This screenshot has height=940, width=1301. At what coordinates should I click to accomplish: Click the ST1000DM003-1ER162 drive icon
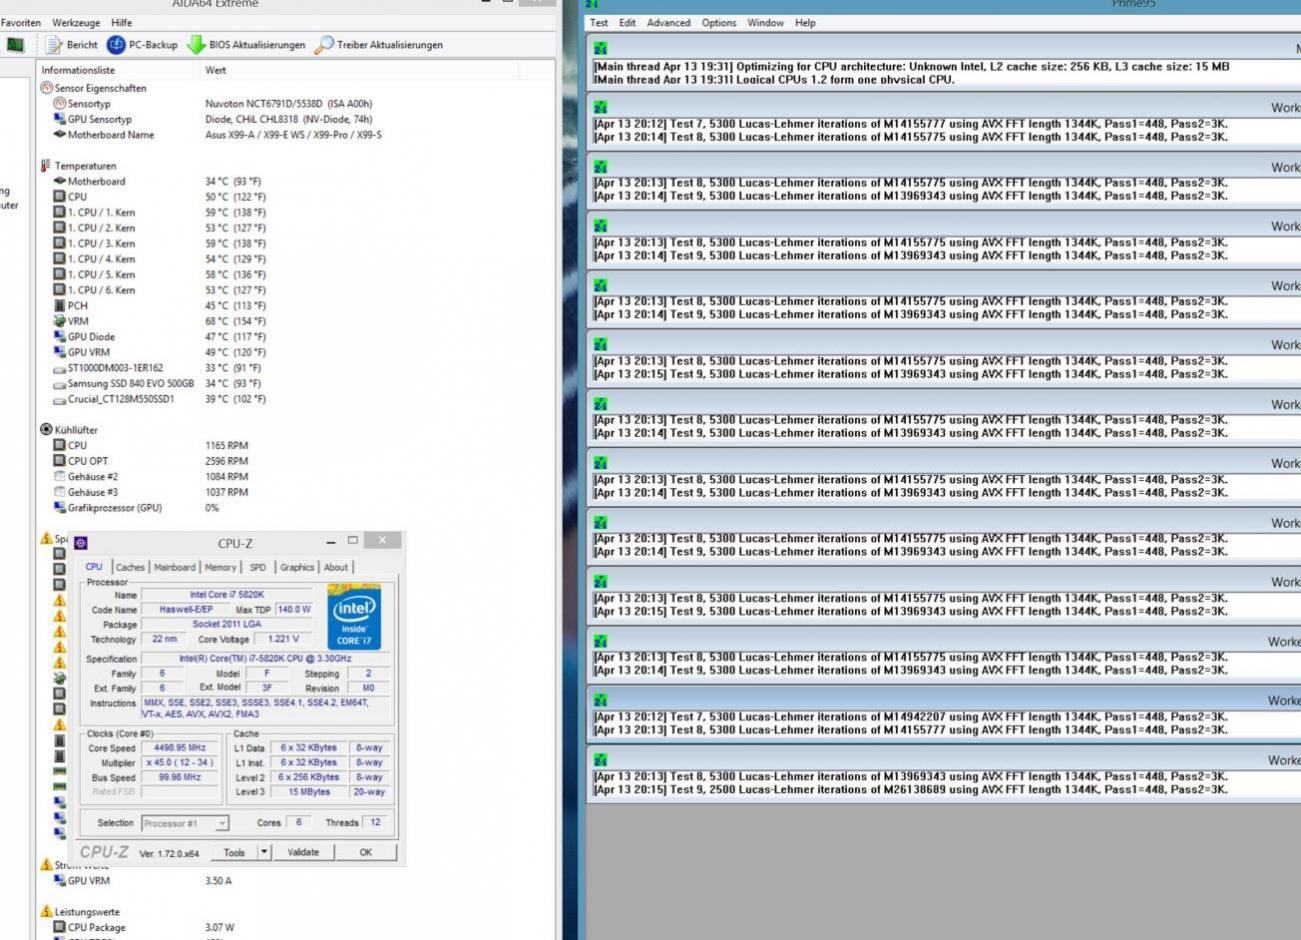tap(60, 368)
